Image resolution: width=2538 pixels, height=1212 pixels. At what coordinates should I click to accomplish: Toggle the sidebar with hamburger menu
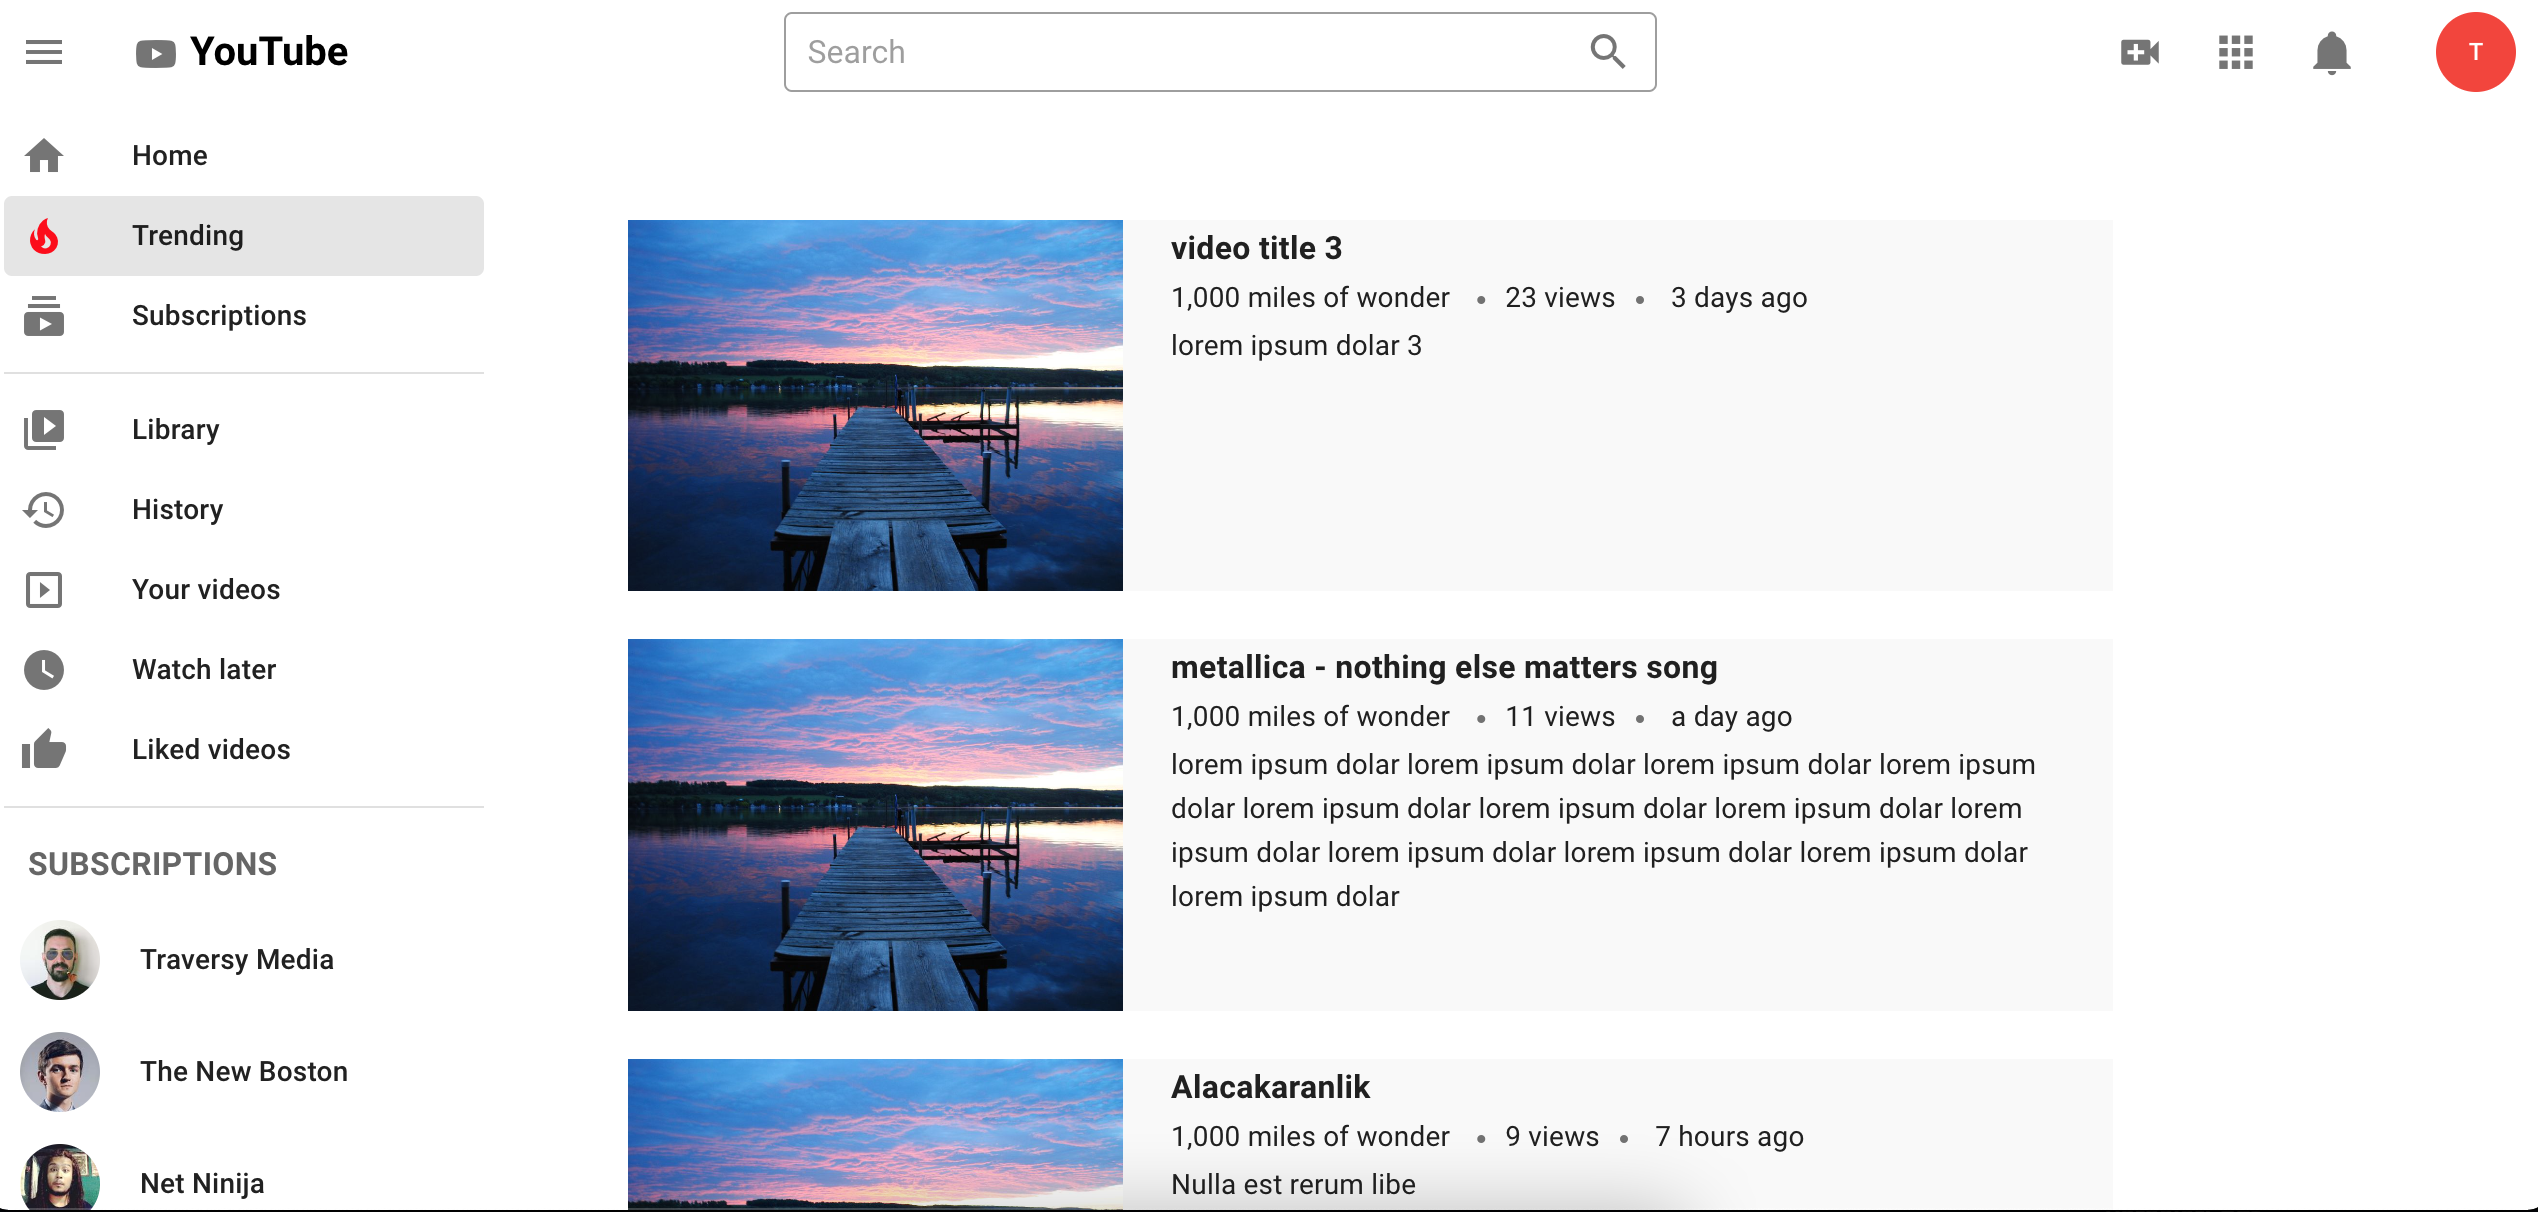[43, 52]
